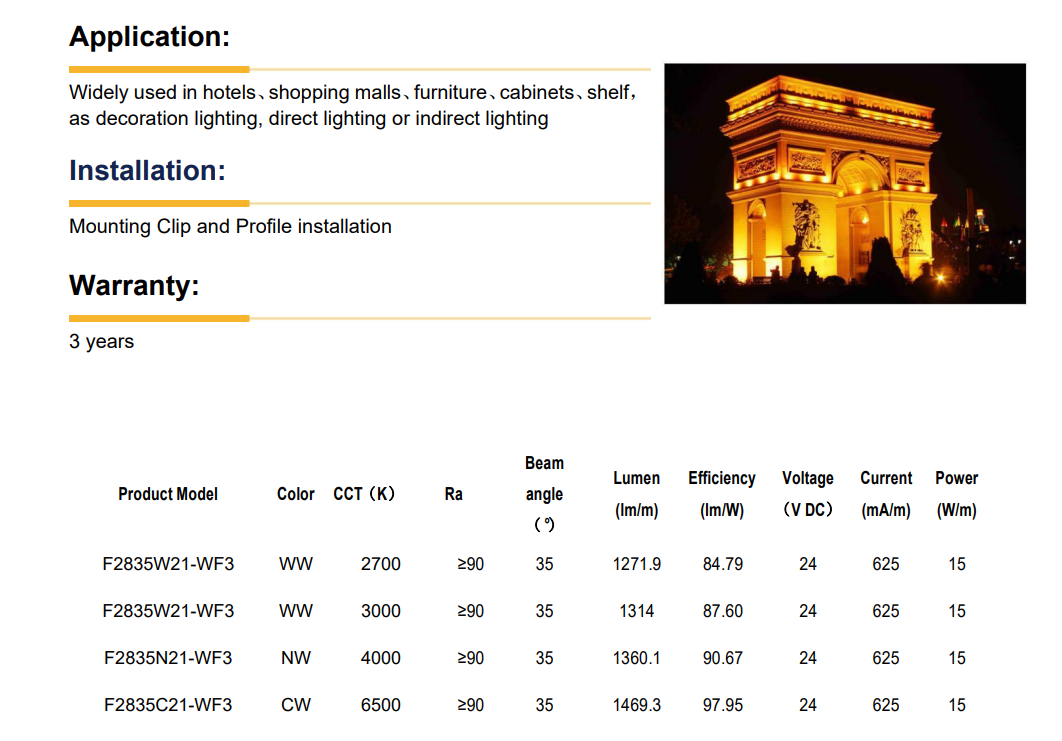The height and width of the screenshot is (741, 1062).
Task: Click the "Color" column header
Action: click(295, 494)
